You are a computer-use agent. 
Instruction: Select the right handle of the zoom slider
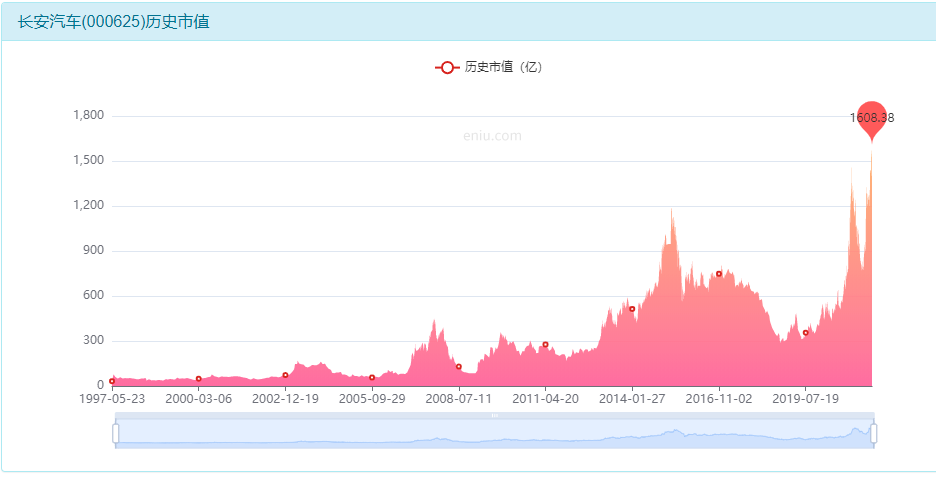(873, 433)
